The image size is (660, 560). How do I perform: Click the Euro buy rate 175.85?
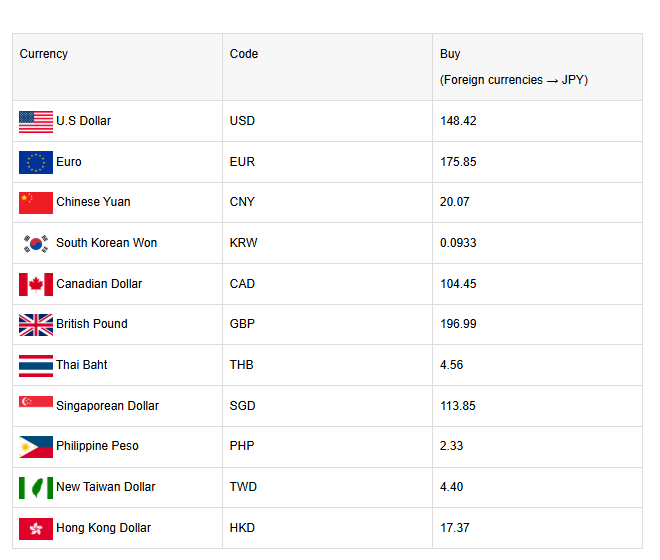coord(458,162)
